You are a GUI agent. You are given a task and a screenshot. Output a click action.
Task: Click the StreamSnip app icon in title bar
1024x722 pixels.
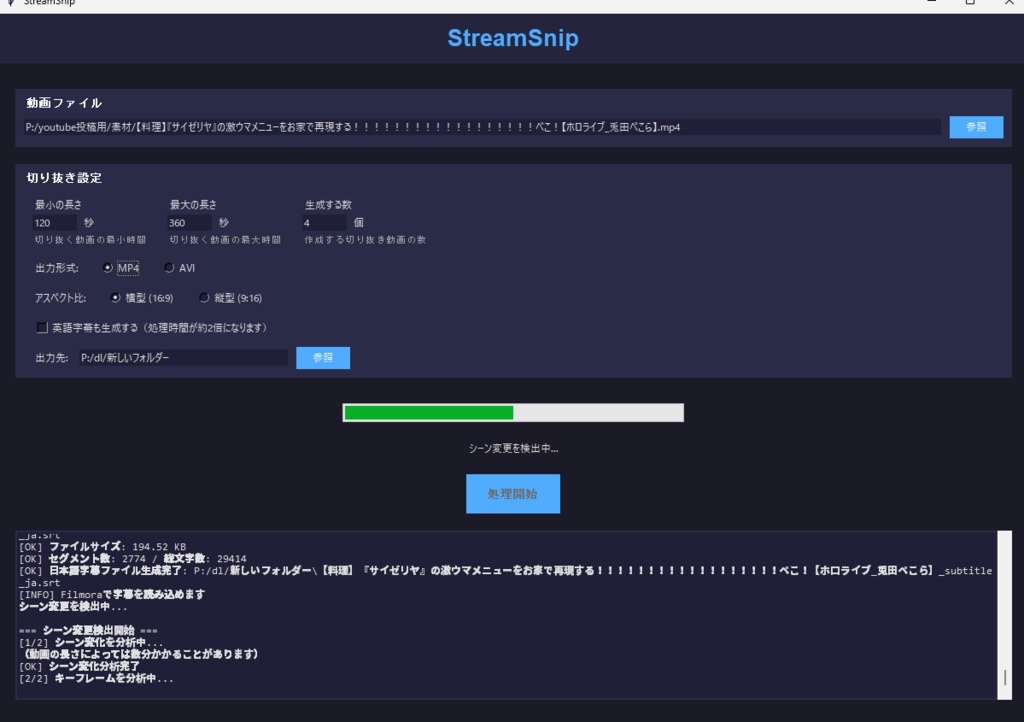pos(8,3)
